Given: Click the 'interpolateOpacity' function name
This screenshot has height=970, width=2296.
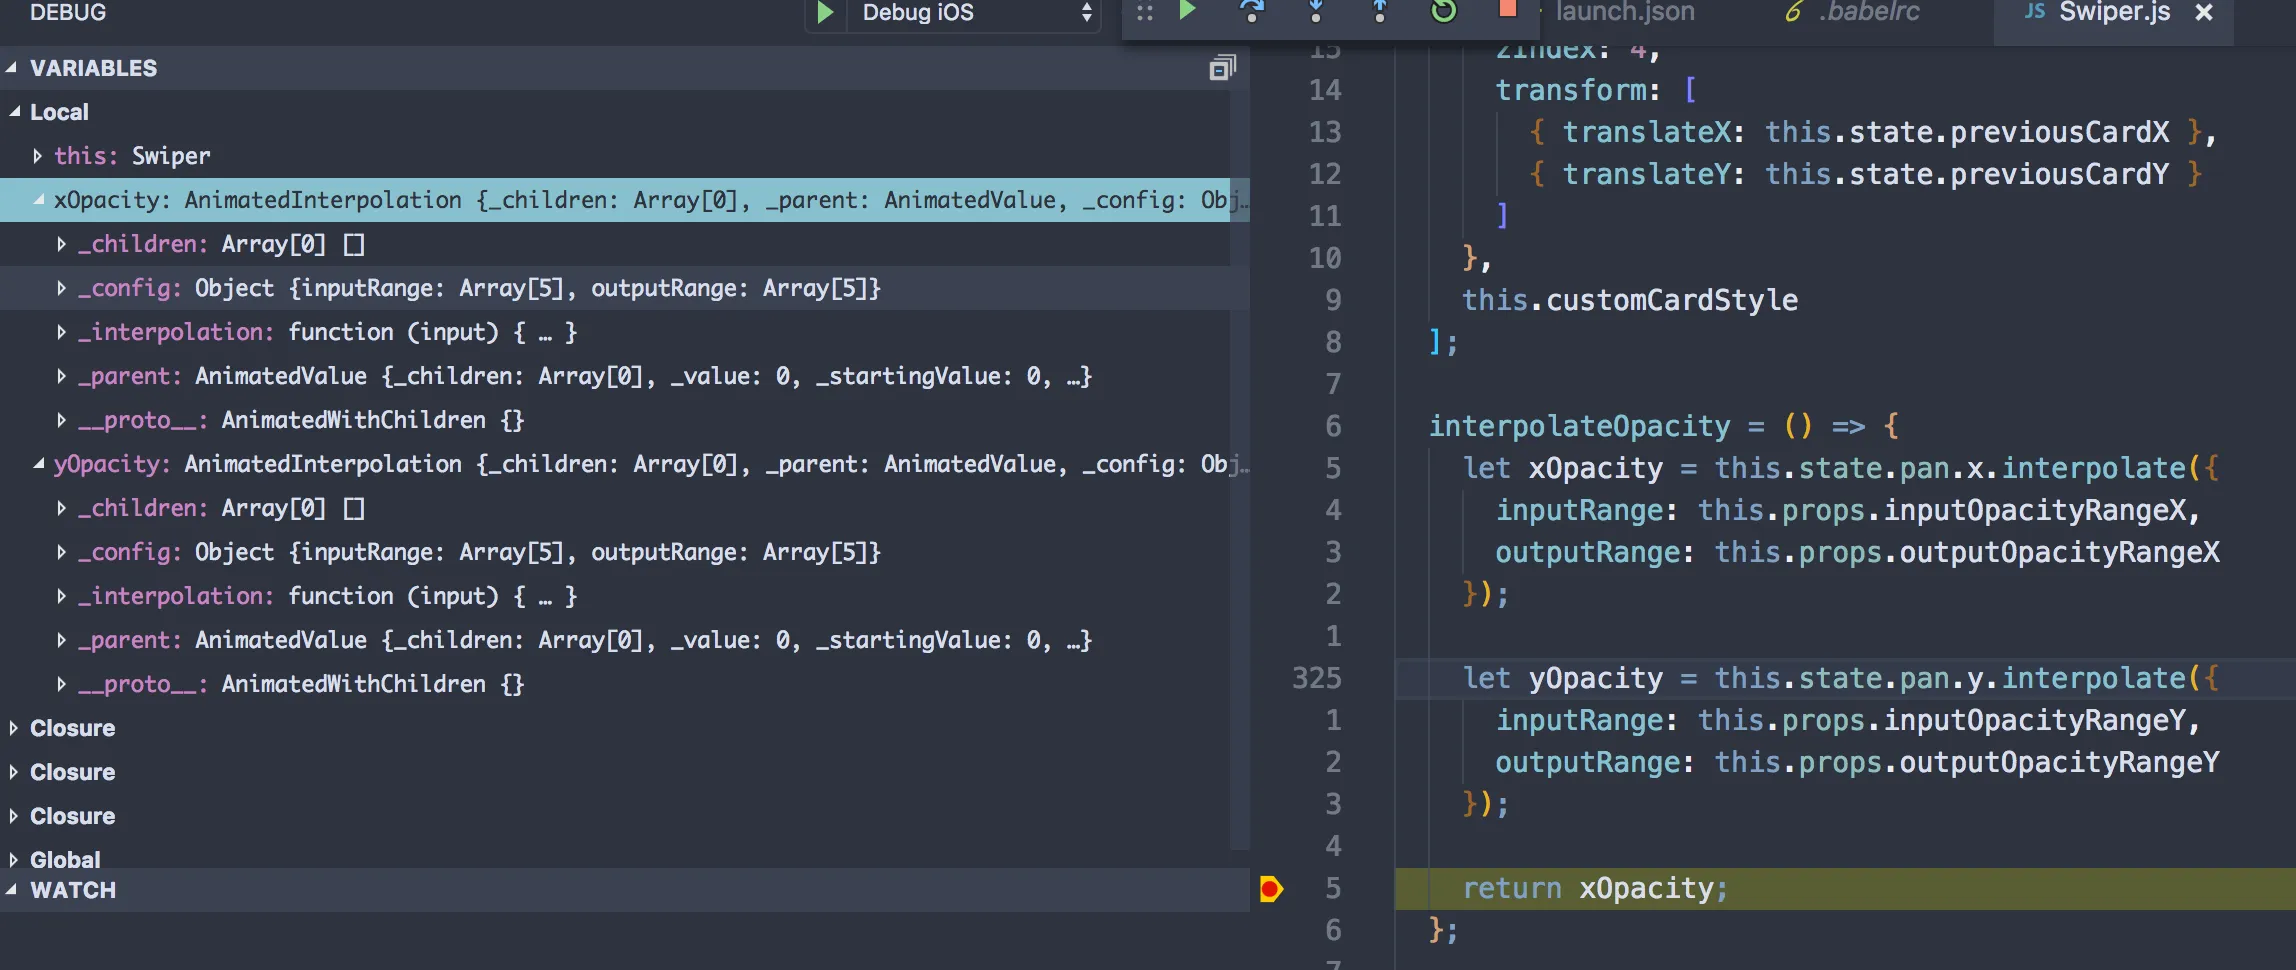Looking at the screenshot, I should pos(1579,426).
